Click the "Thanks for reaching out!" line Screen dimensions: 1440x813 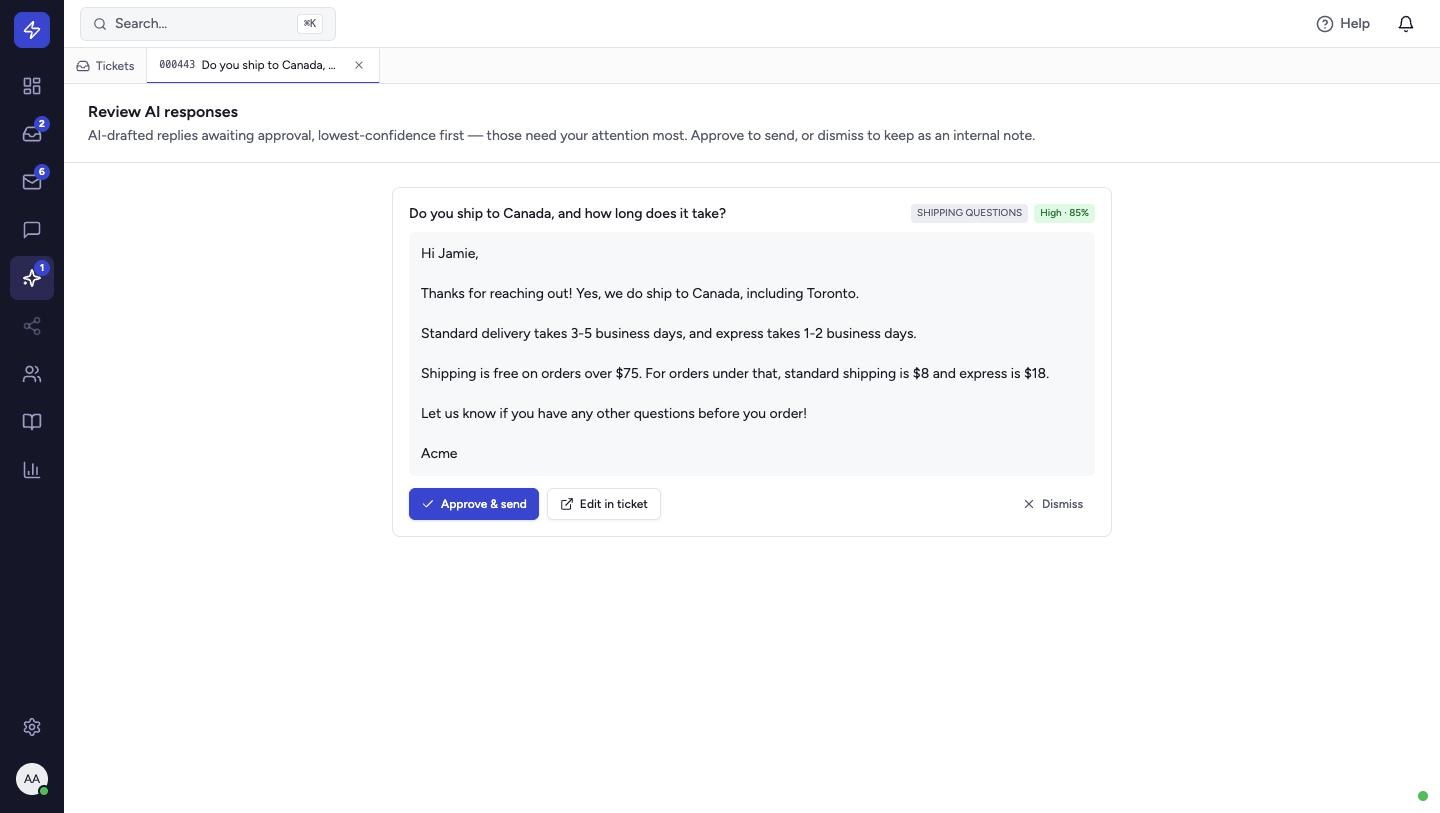(x=640, y=293)
